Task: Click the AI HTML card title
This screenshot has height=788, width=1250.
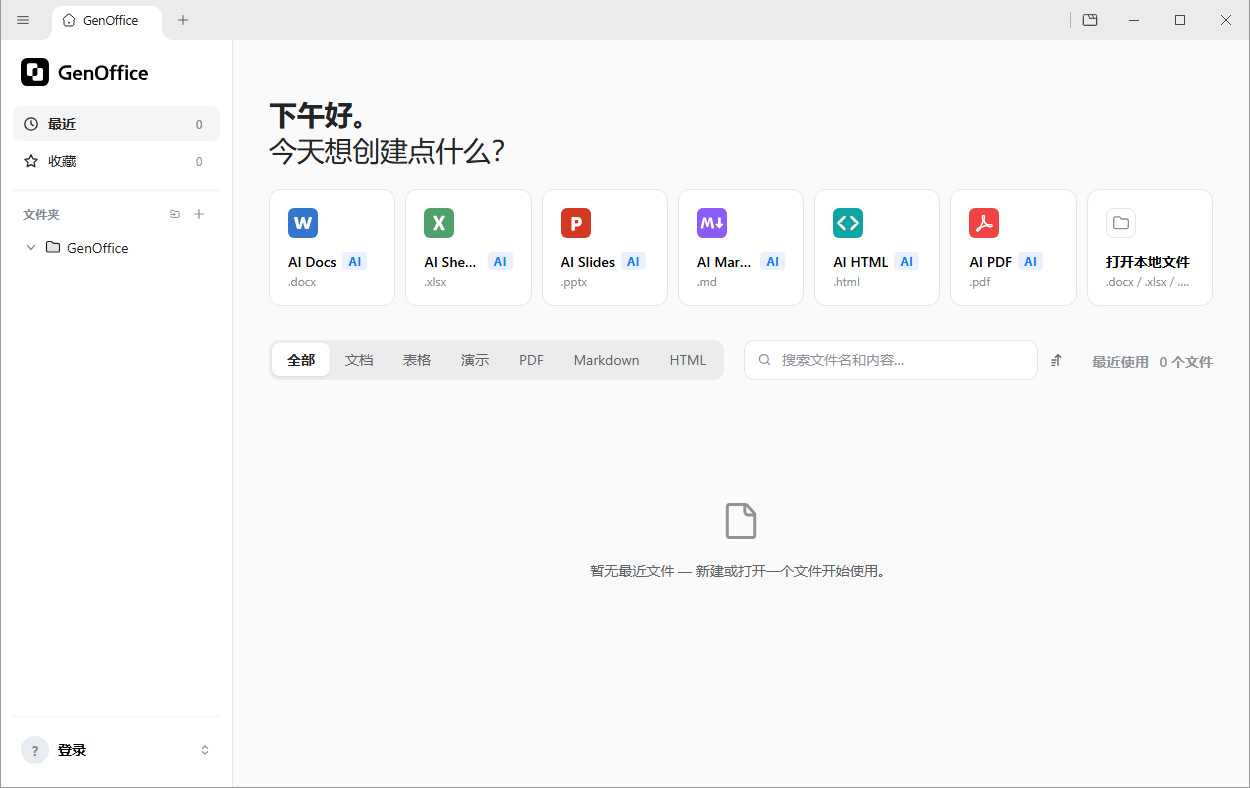Action: coord(861,262)
